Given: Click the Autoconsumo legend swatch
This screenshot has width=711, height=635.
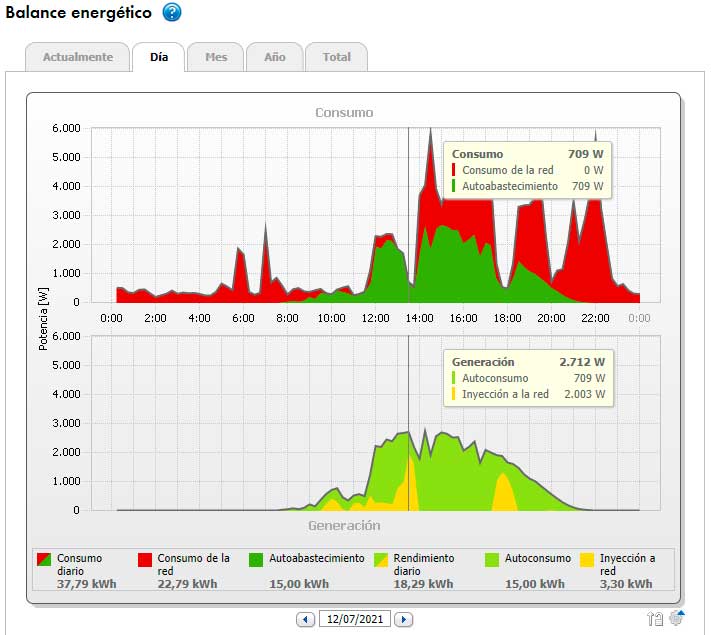Looking at the screenshot, I should pos(492,559).
